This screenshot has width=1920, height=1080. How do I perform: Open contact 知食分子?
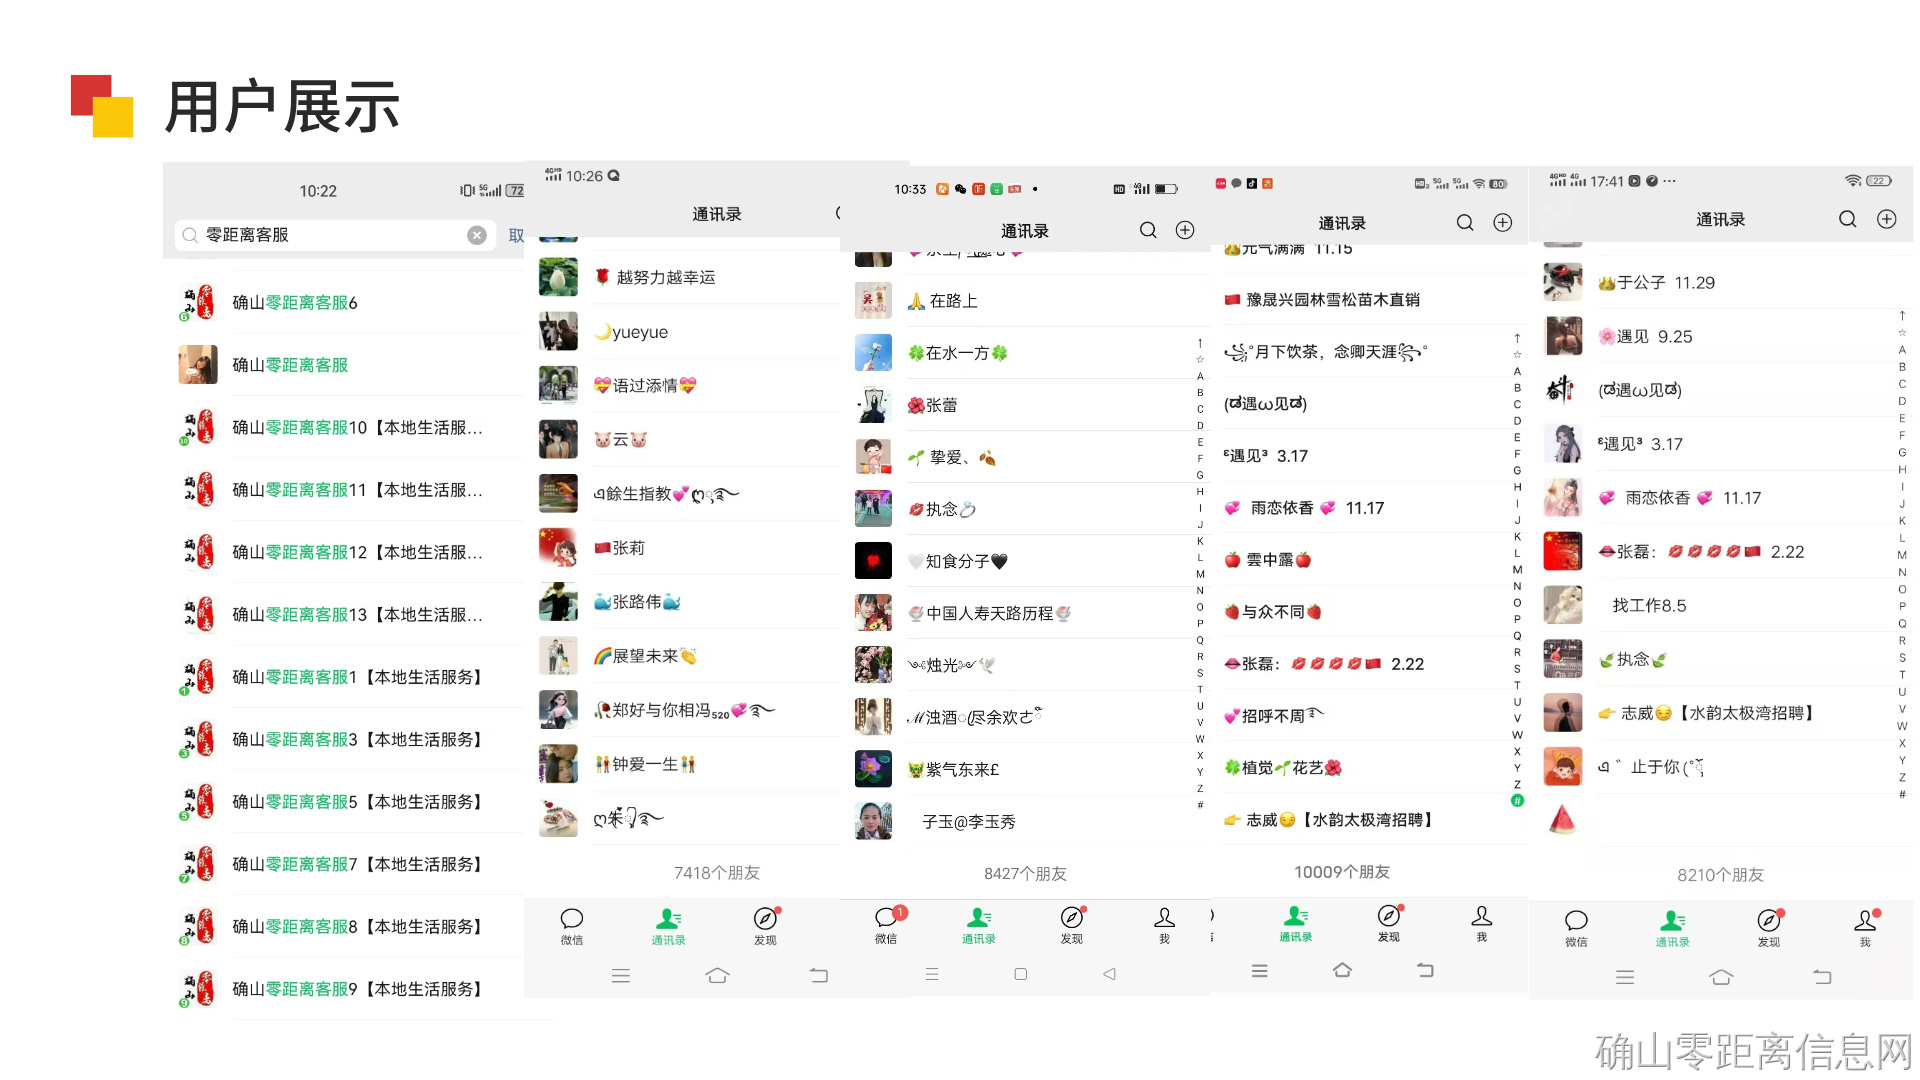tap(1025, 561)
